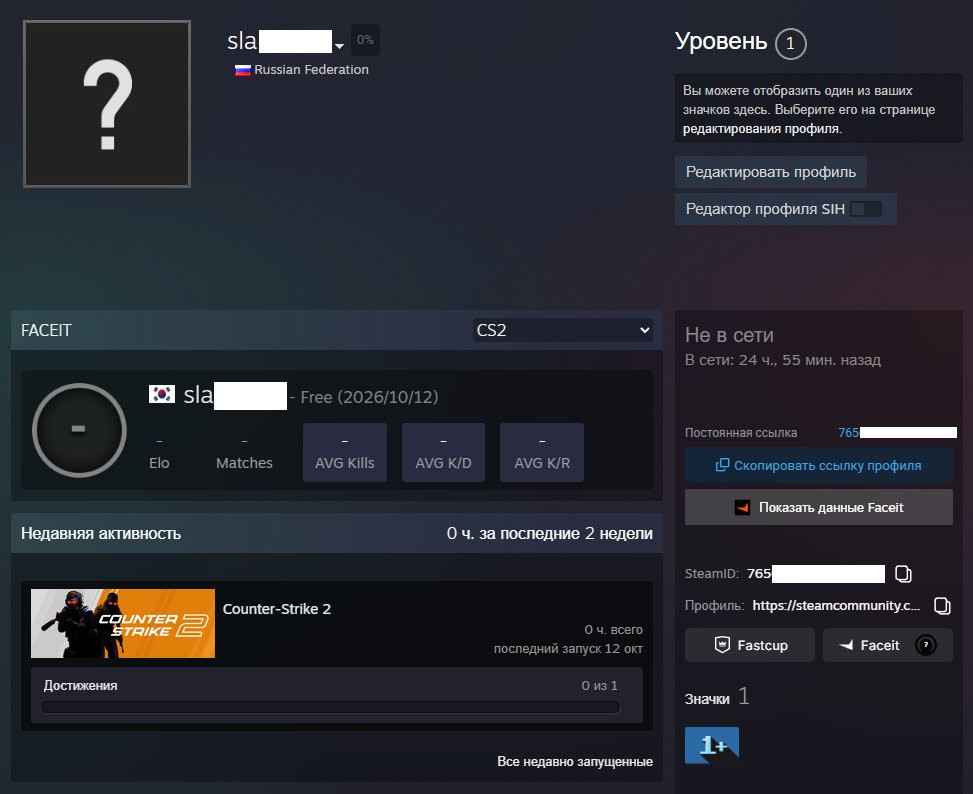The width and height of the screenshot is (973, 794).
Task: Click the achievements progress bar
Action: 331,707
